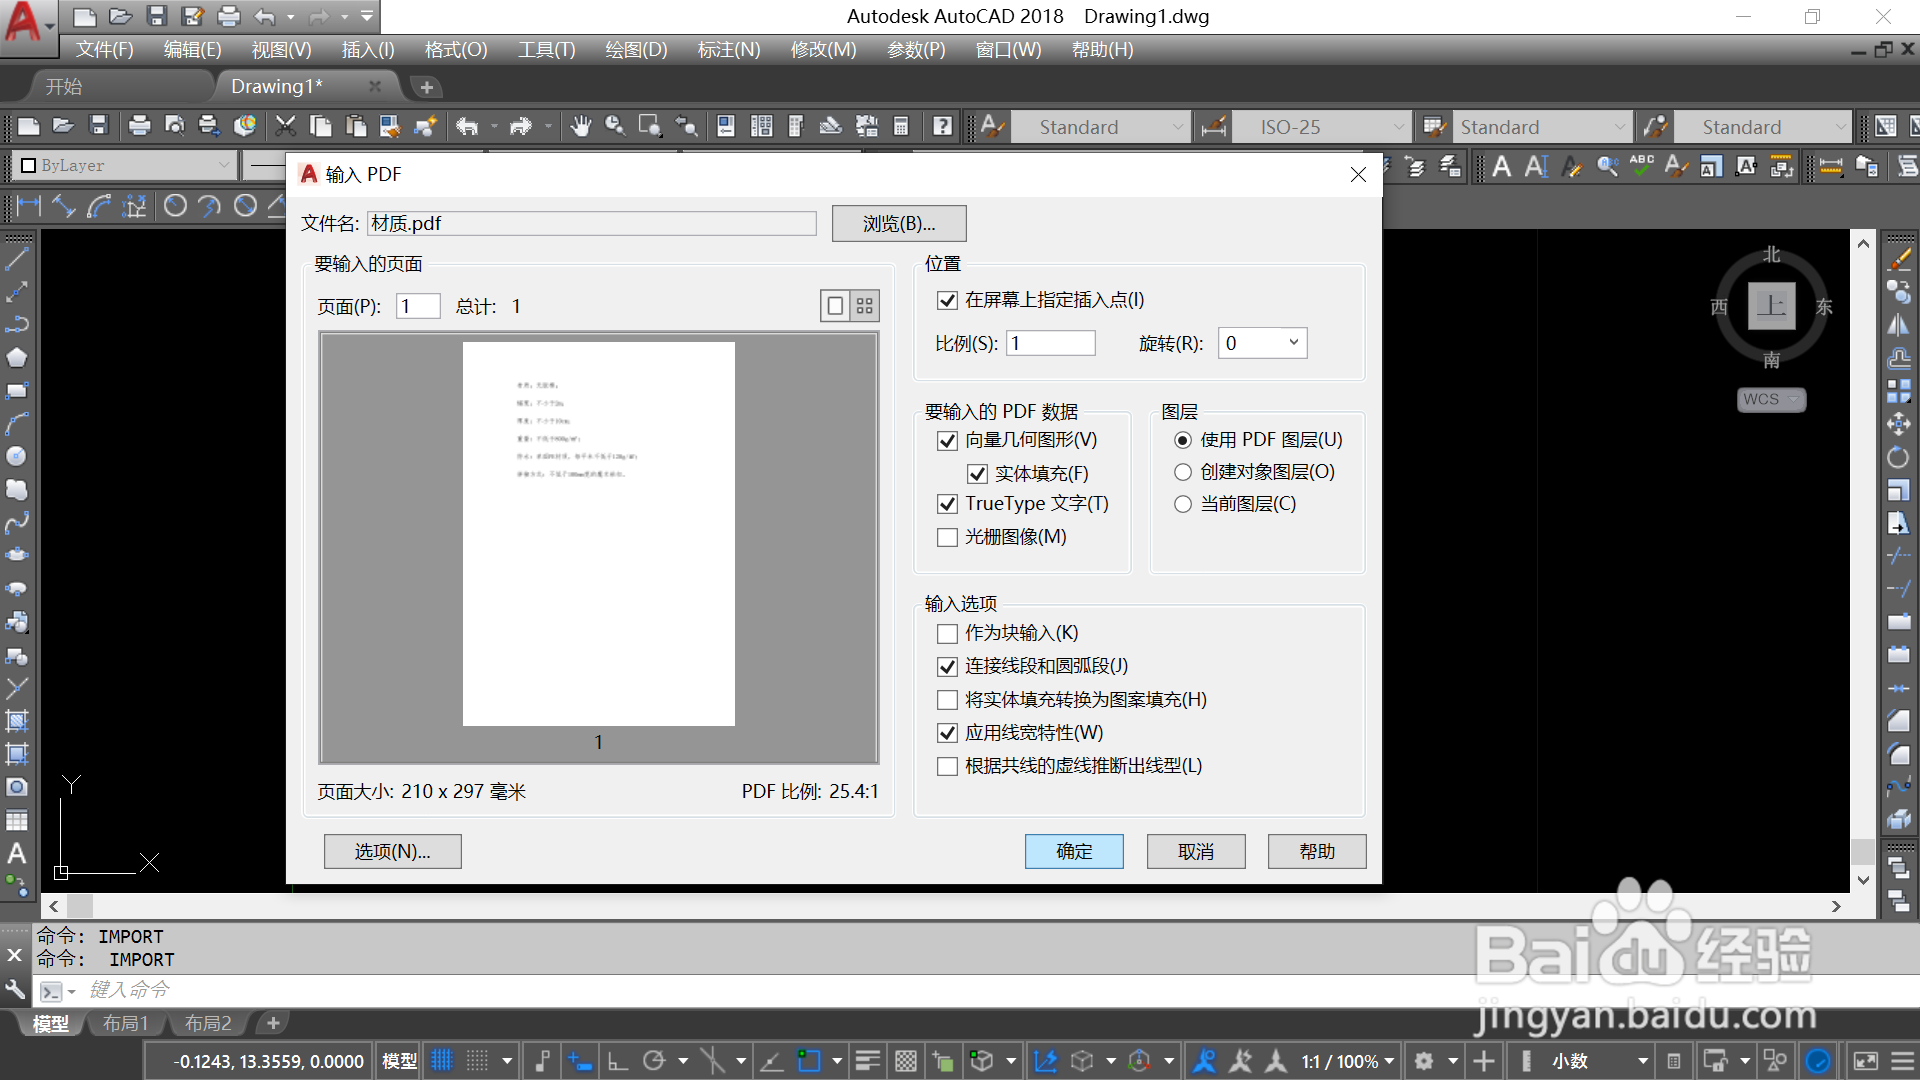Toggle the grid display icon in status bar
This screenshot has width=1920, height=1080.
(x=442, y=1061)
